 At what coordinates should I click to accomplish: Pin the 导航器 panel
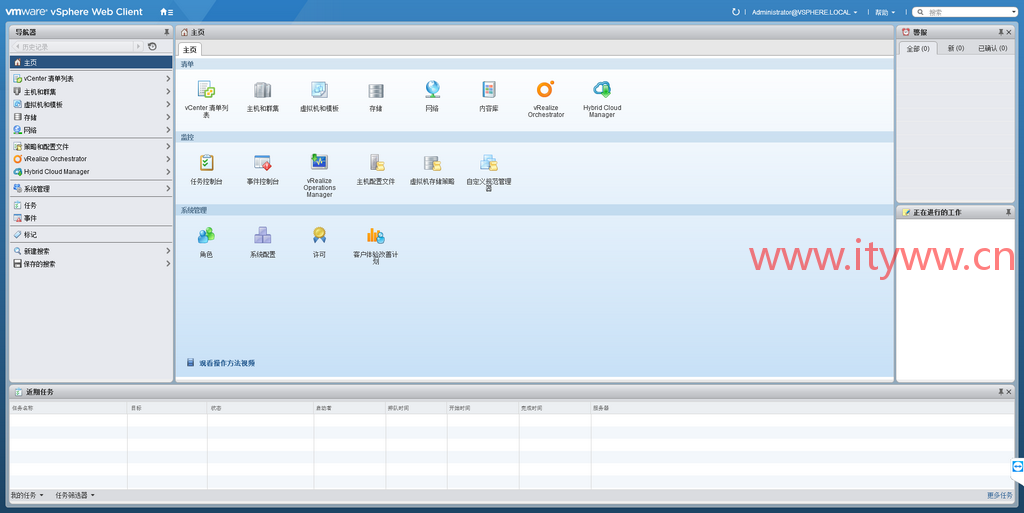pos(167,32)
